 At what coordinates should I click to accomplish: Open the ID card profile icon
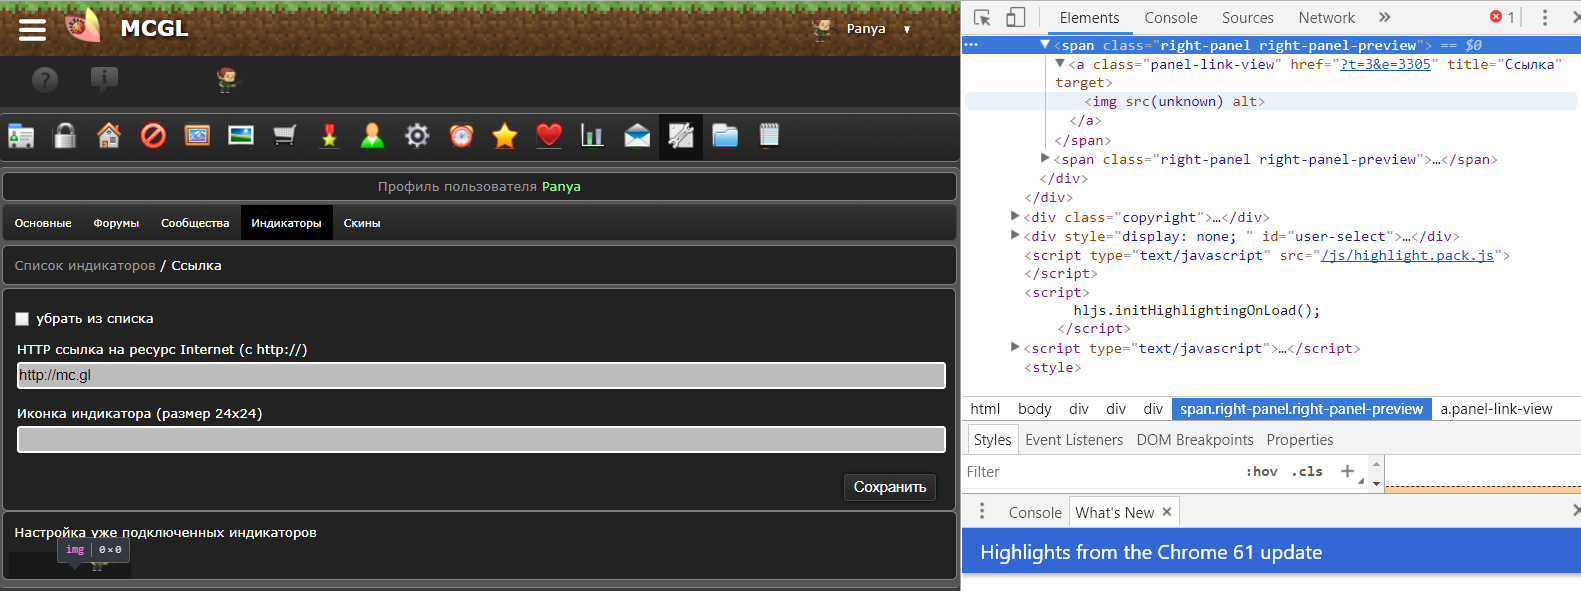(x=21, y=136)
